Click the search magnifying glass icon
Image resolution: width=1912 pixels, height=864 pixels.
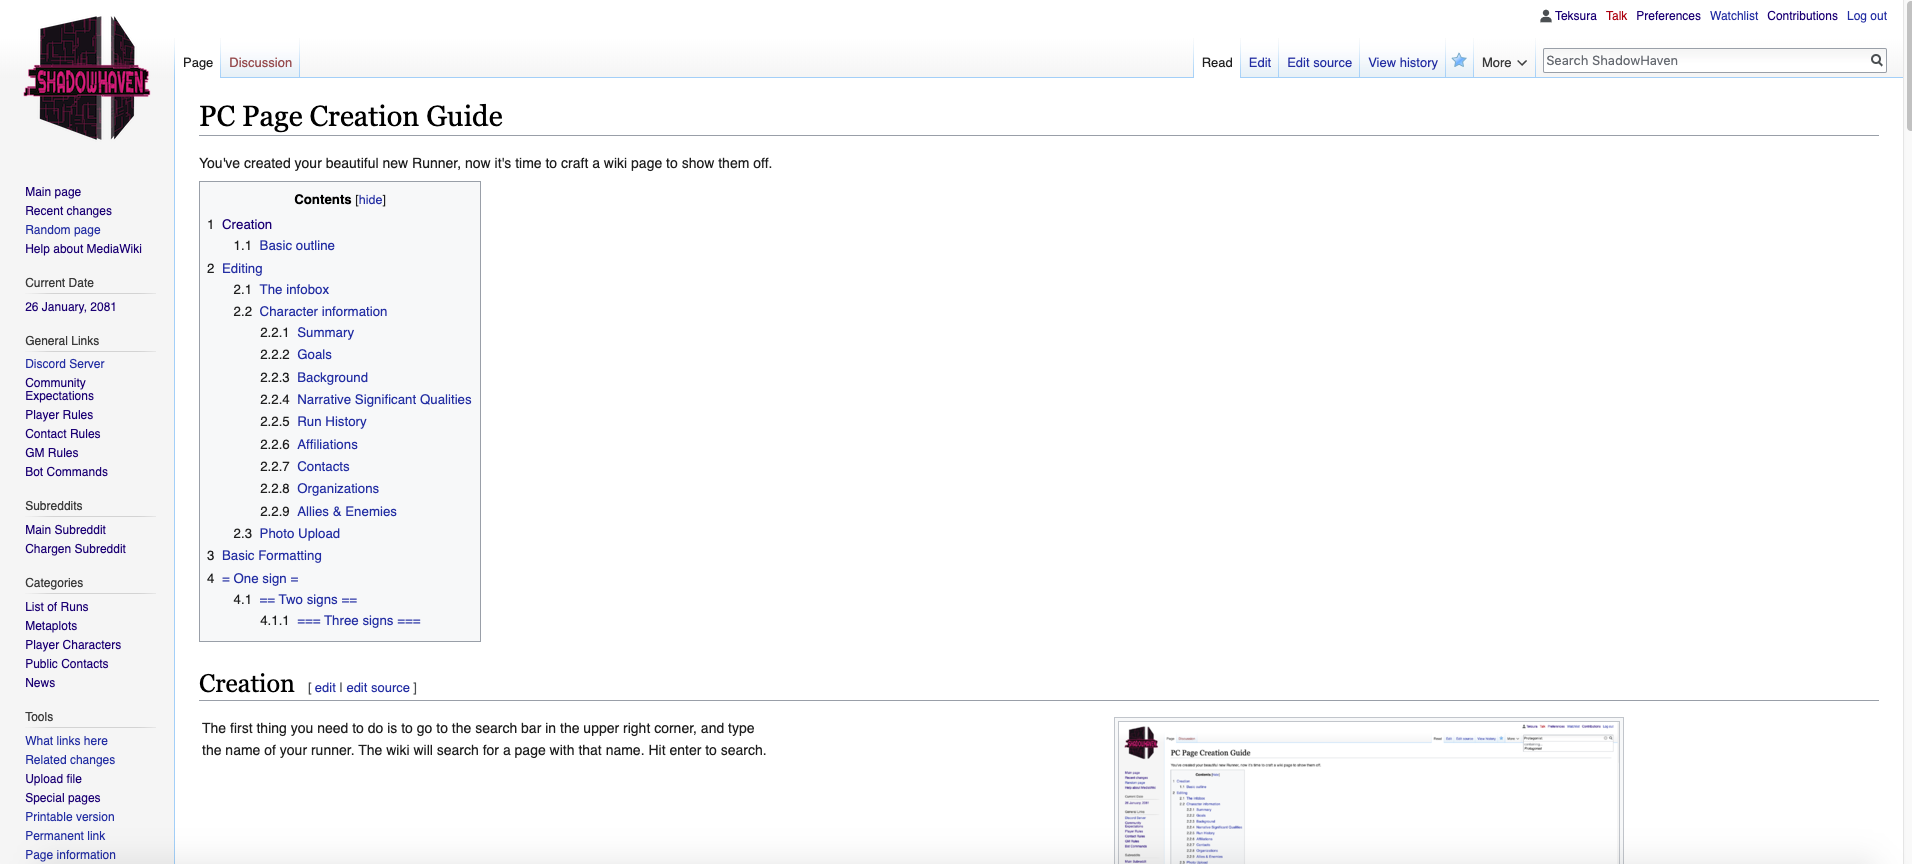click(1876, 61)
